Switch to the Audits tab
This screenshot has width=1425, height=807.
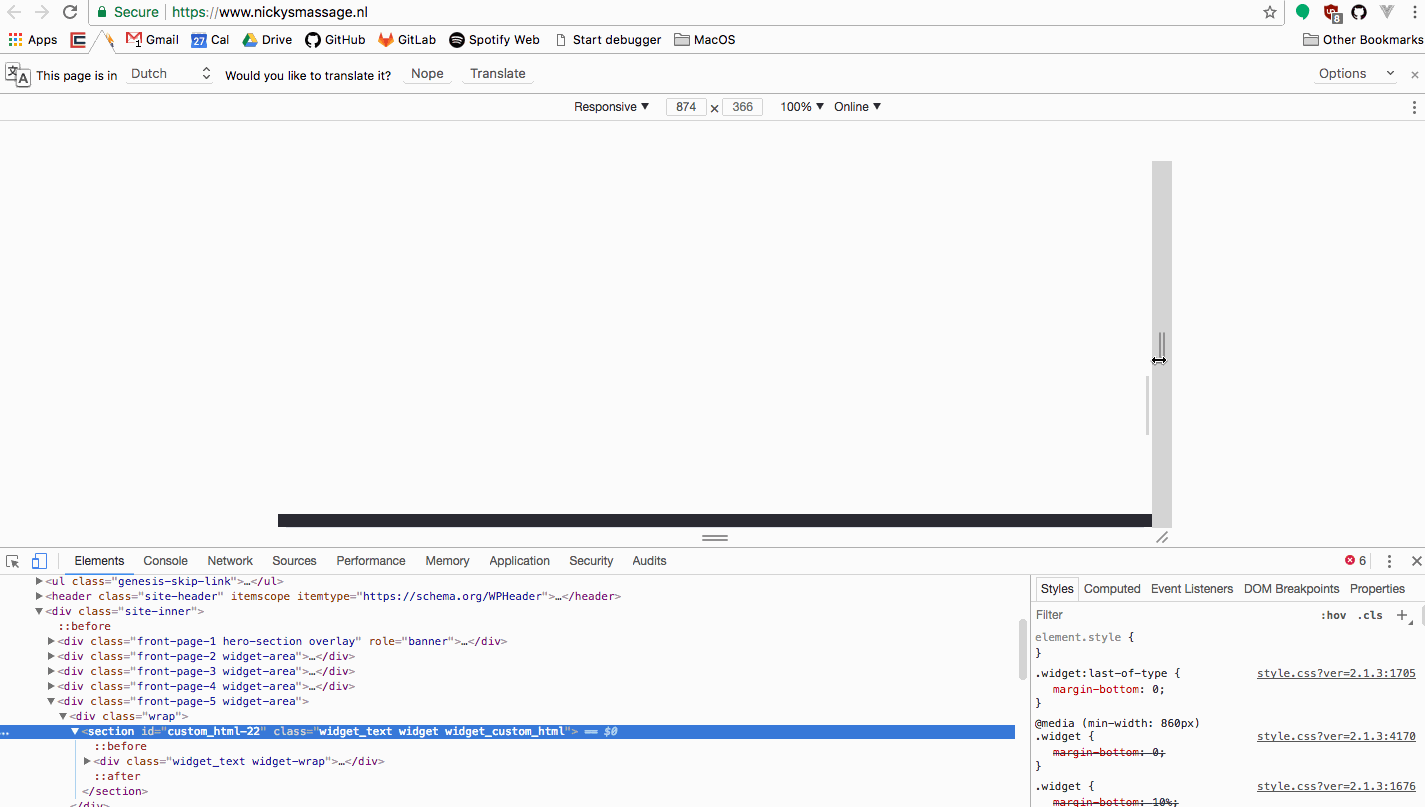coord(649,561)
